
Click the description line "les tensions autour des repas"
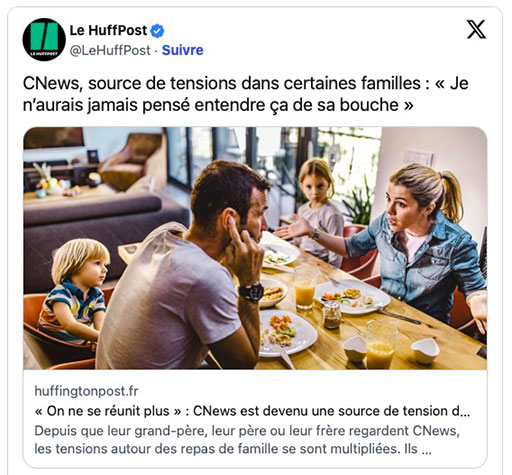232,449
